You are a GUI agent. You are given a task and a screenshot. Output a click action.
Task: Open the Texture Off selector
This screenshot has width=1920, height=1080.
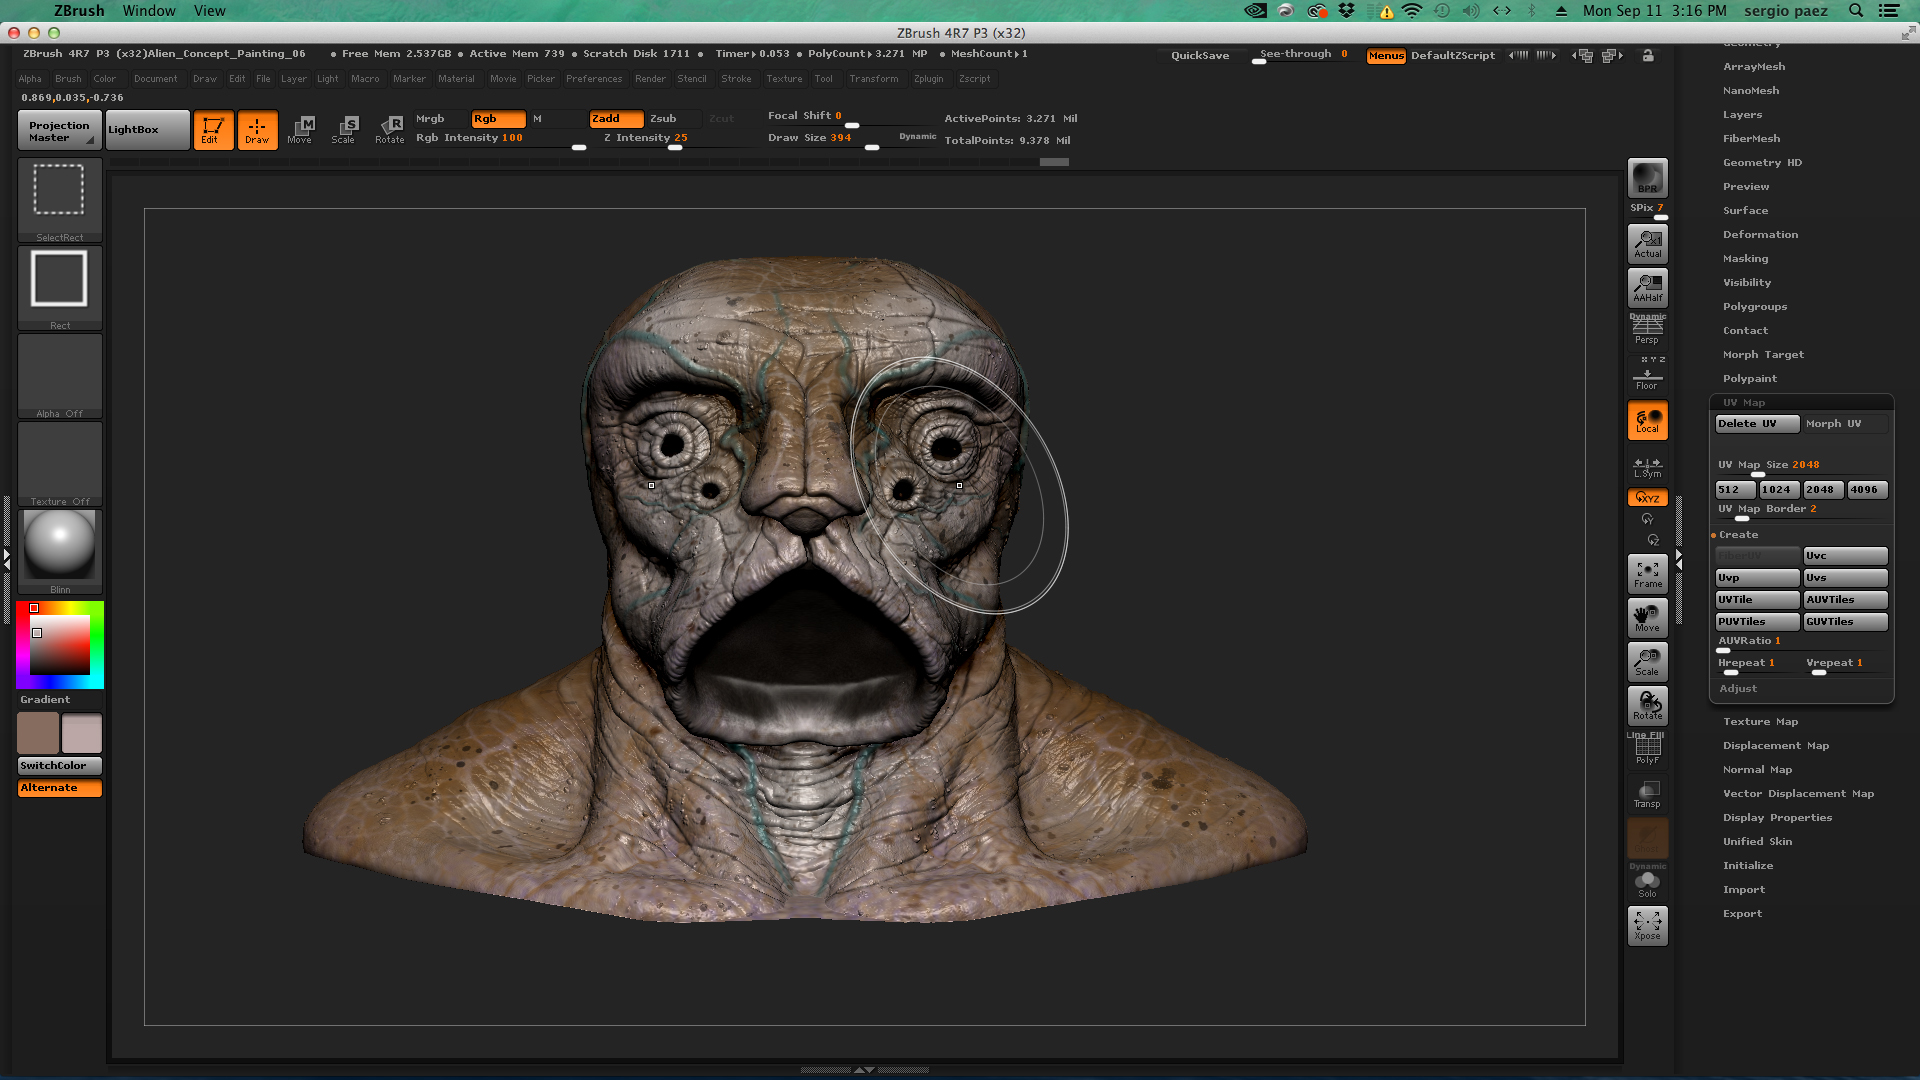[60, 464]
